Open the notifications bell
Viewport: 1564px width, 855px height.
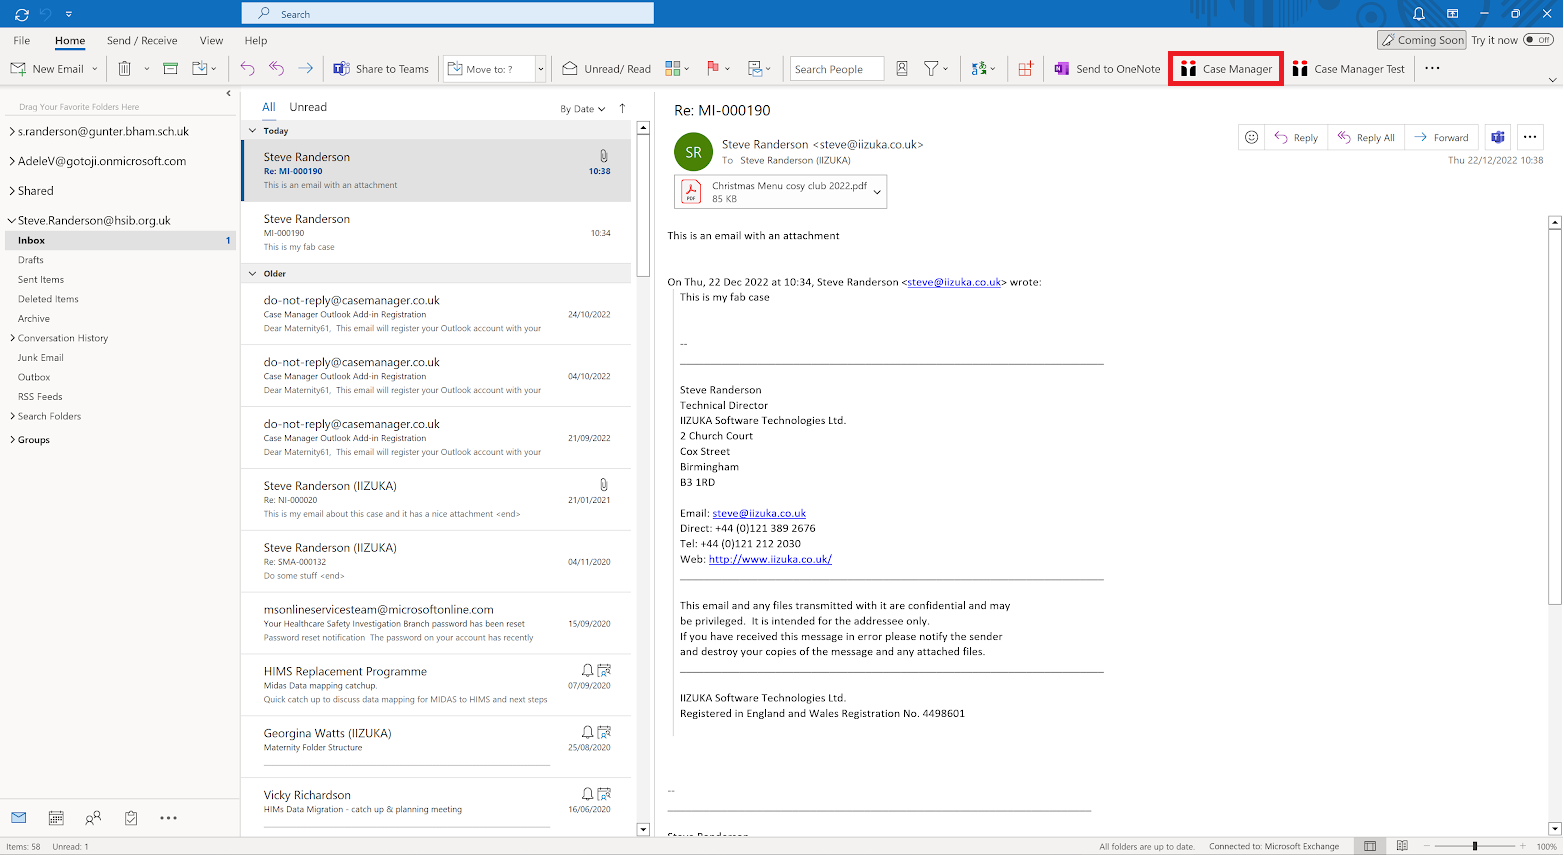tap(1418, 14)
